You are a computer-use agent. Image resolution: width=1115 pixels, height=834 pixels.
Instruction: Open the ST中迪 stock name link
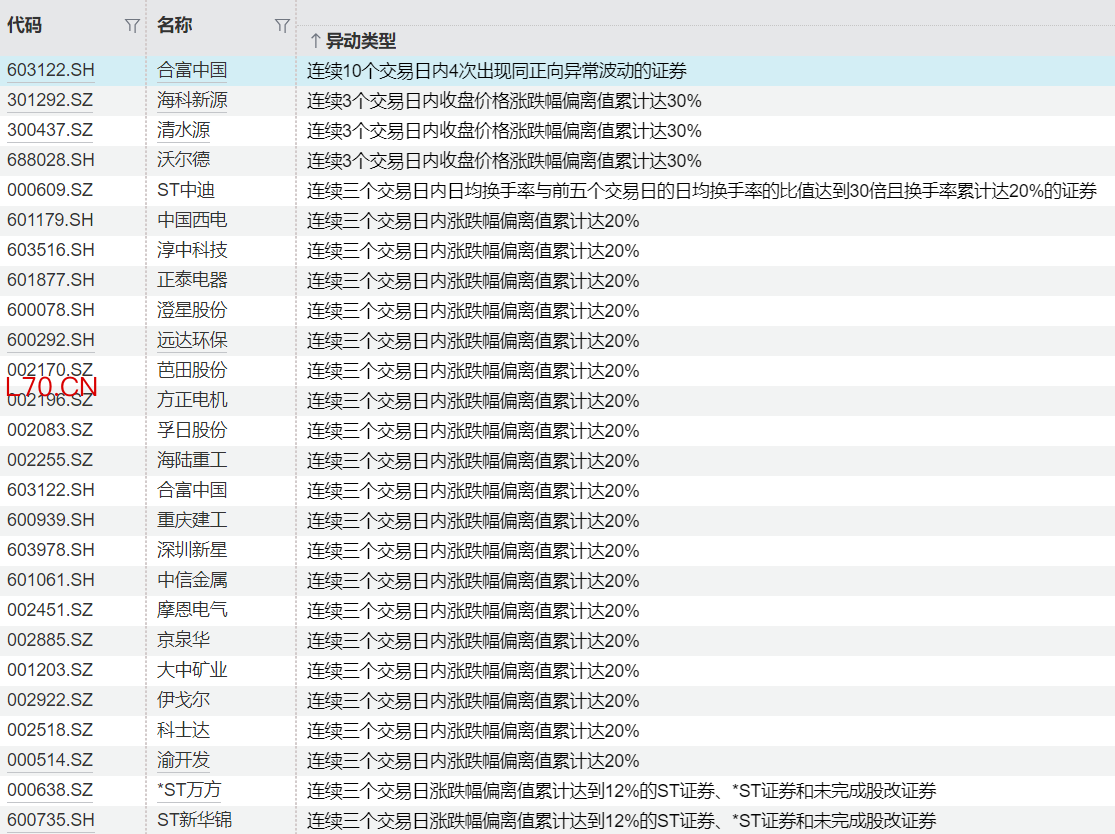(x=186, y=190)
